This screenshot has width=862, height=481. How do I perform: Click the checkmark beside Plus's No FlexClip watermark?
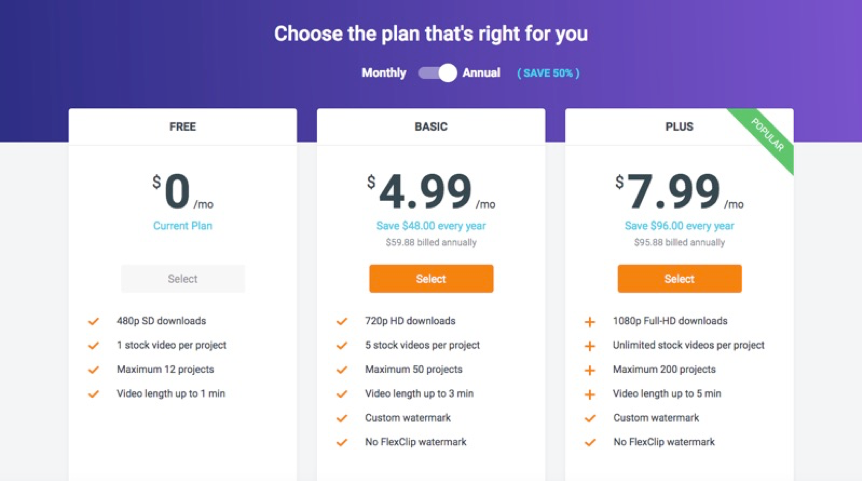[x=590, y=442]
